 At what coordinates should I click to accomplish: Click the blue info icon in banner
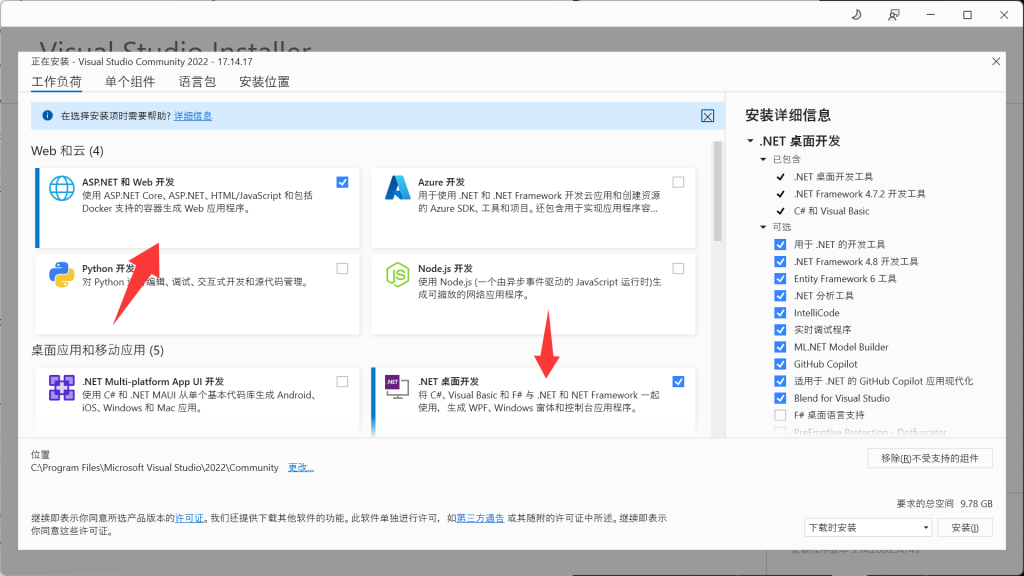pyautogui.click(x=46, y=116)
